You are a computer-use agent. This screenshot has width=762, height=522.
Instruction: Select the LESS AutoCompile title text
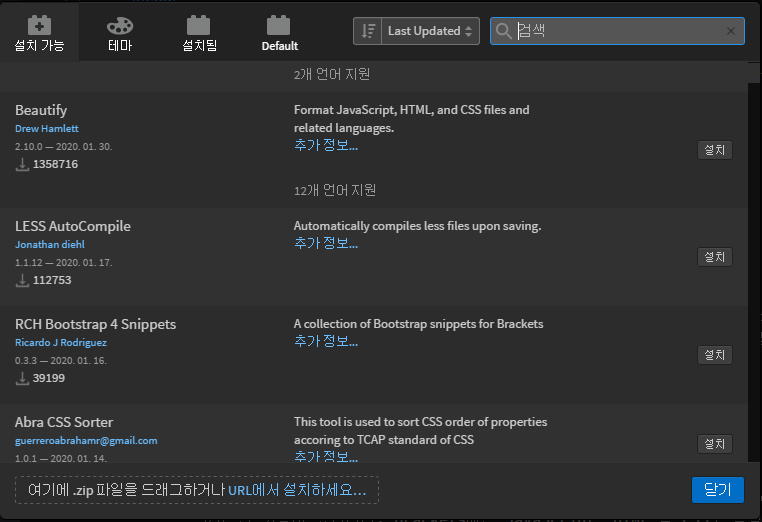73,226
